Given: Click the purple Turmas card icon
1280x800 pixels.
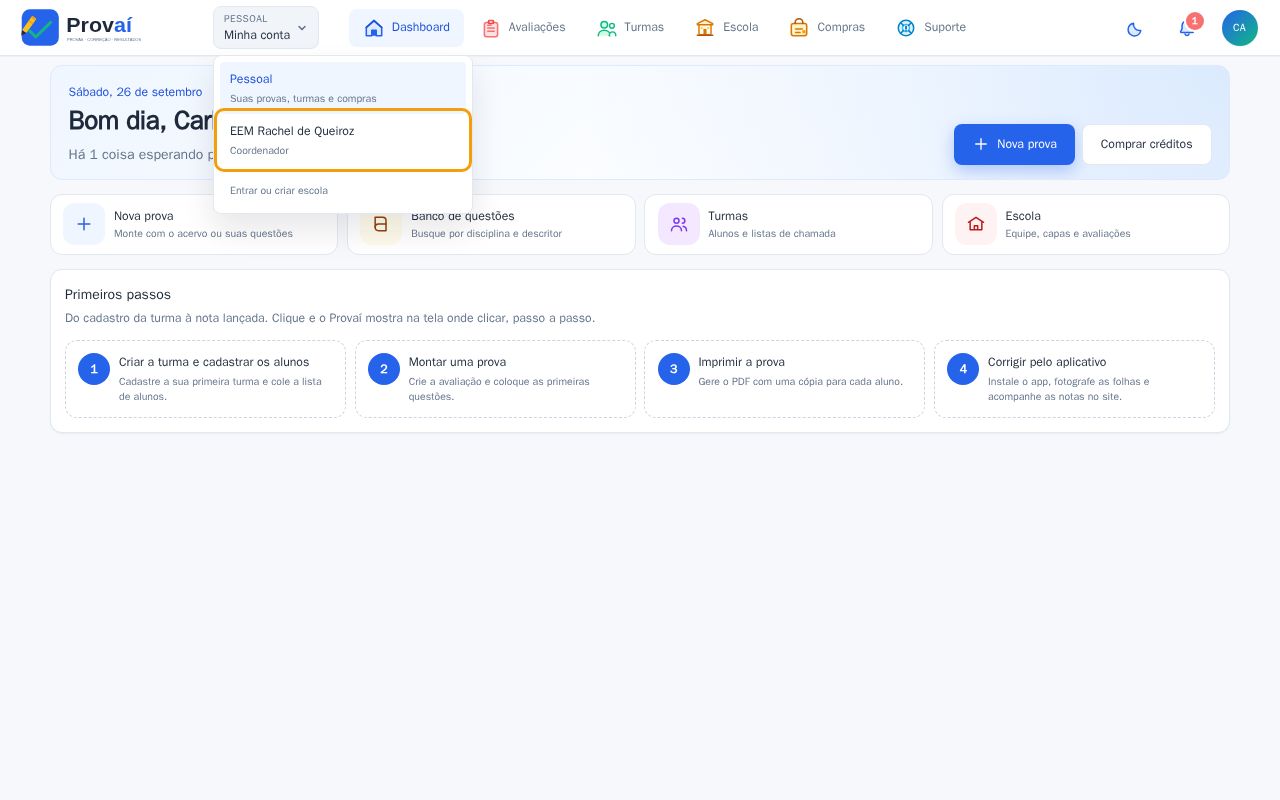Looking at the screenshot, I should [679, 224].
